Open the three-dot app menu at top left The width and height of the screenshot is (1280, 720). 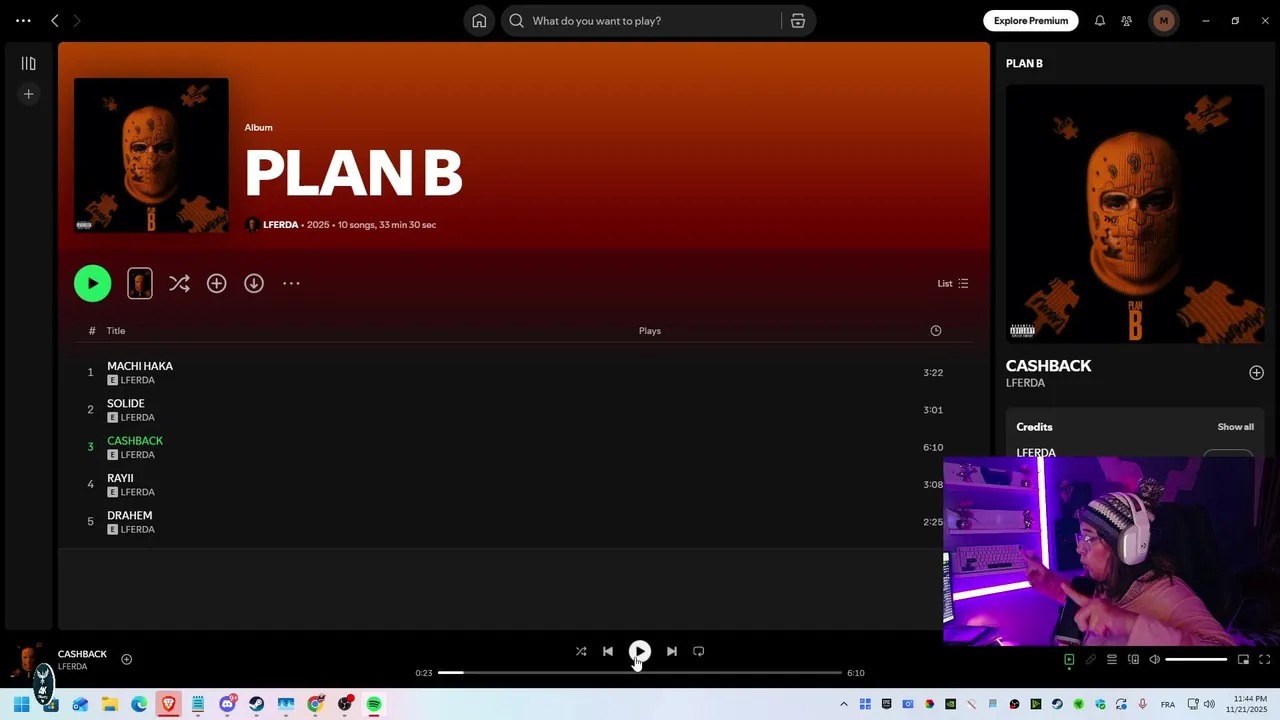pos(23,21)
